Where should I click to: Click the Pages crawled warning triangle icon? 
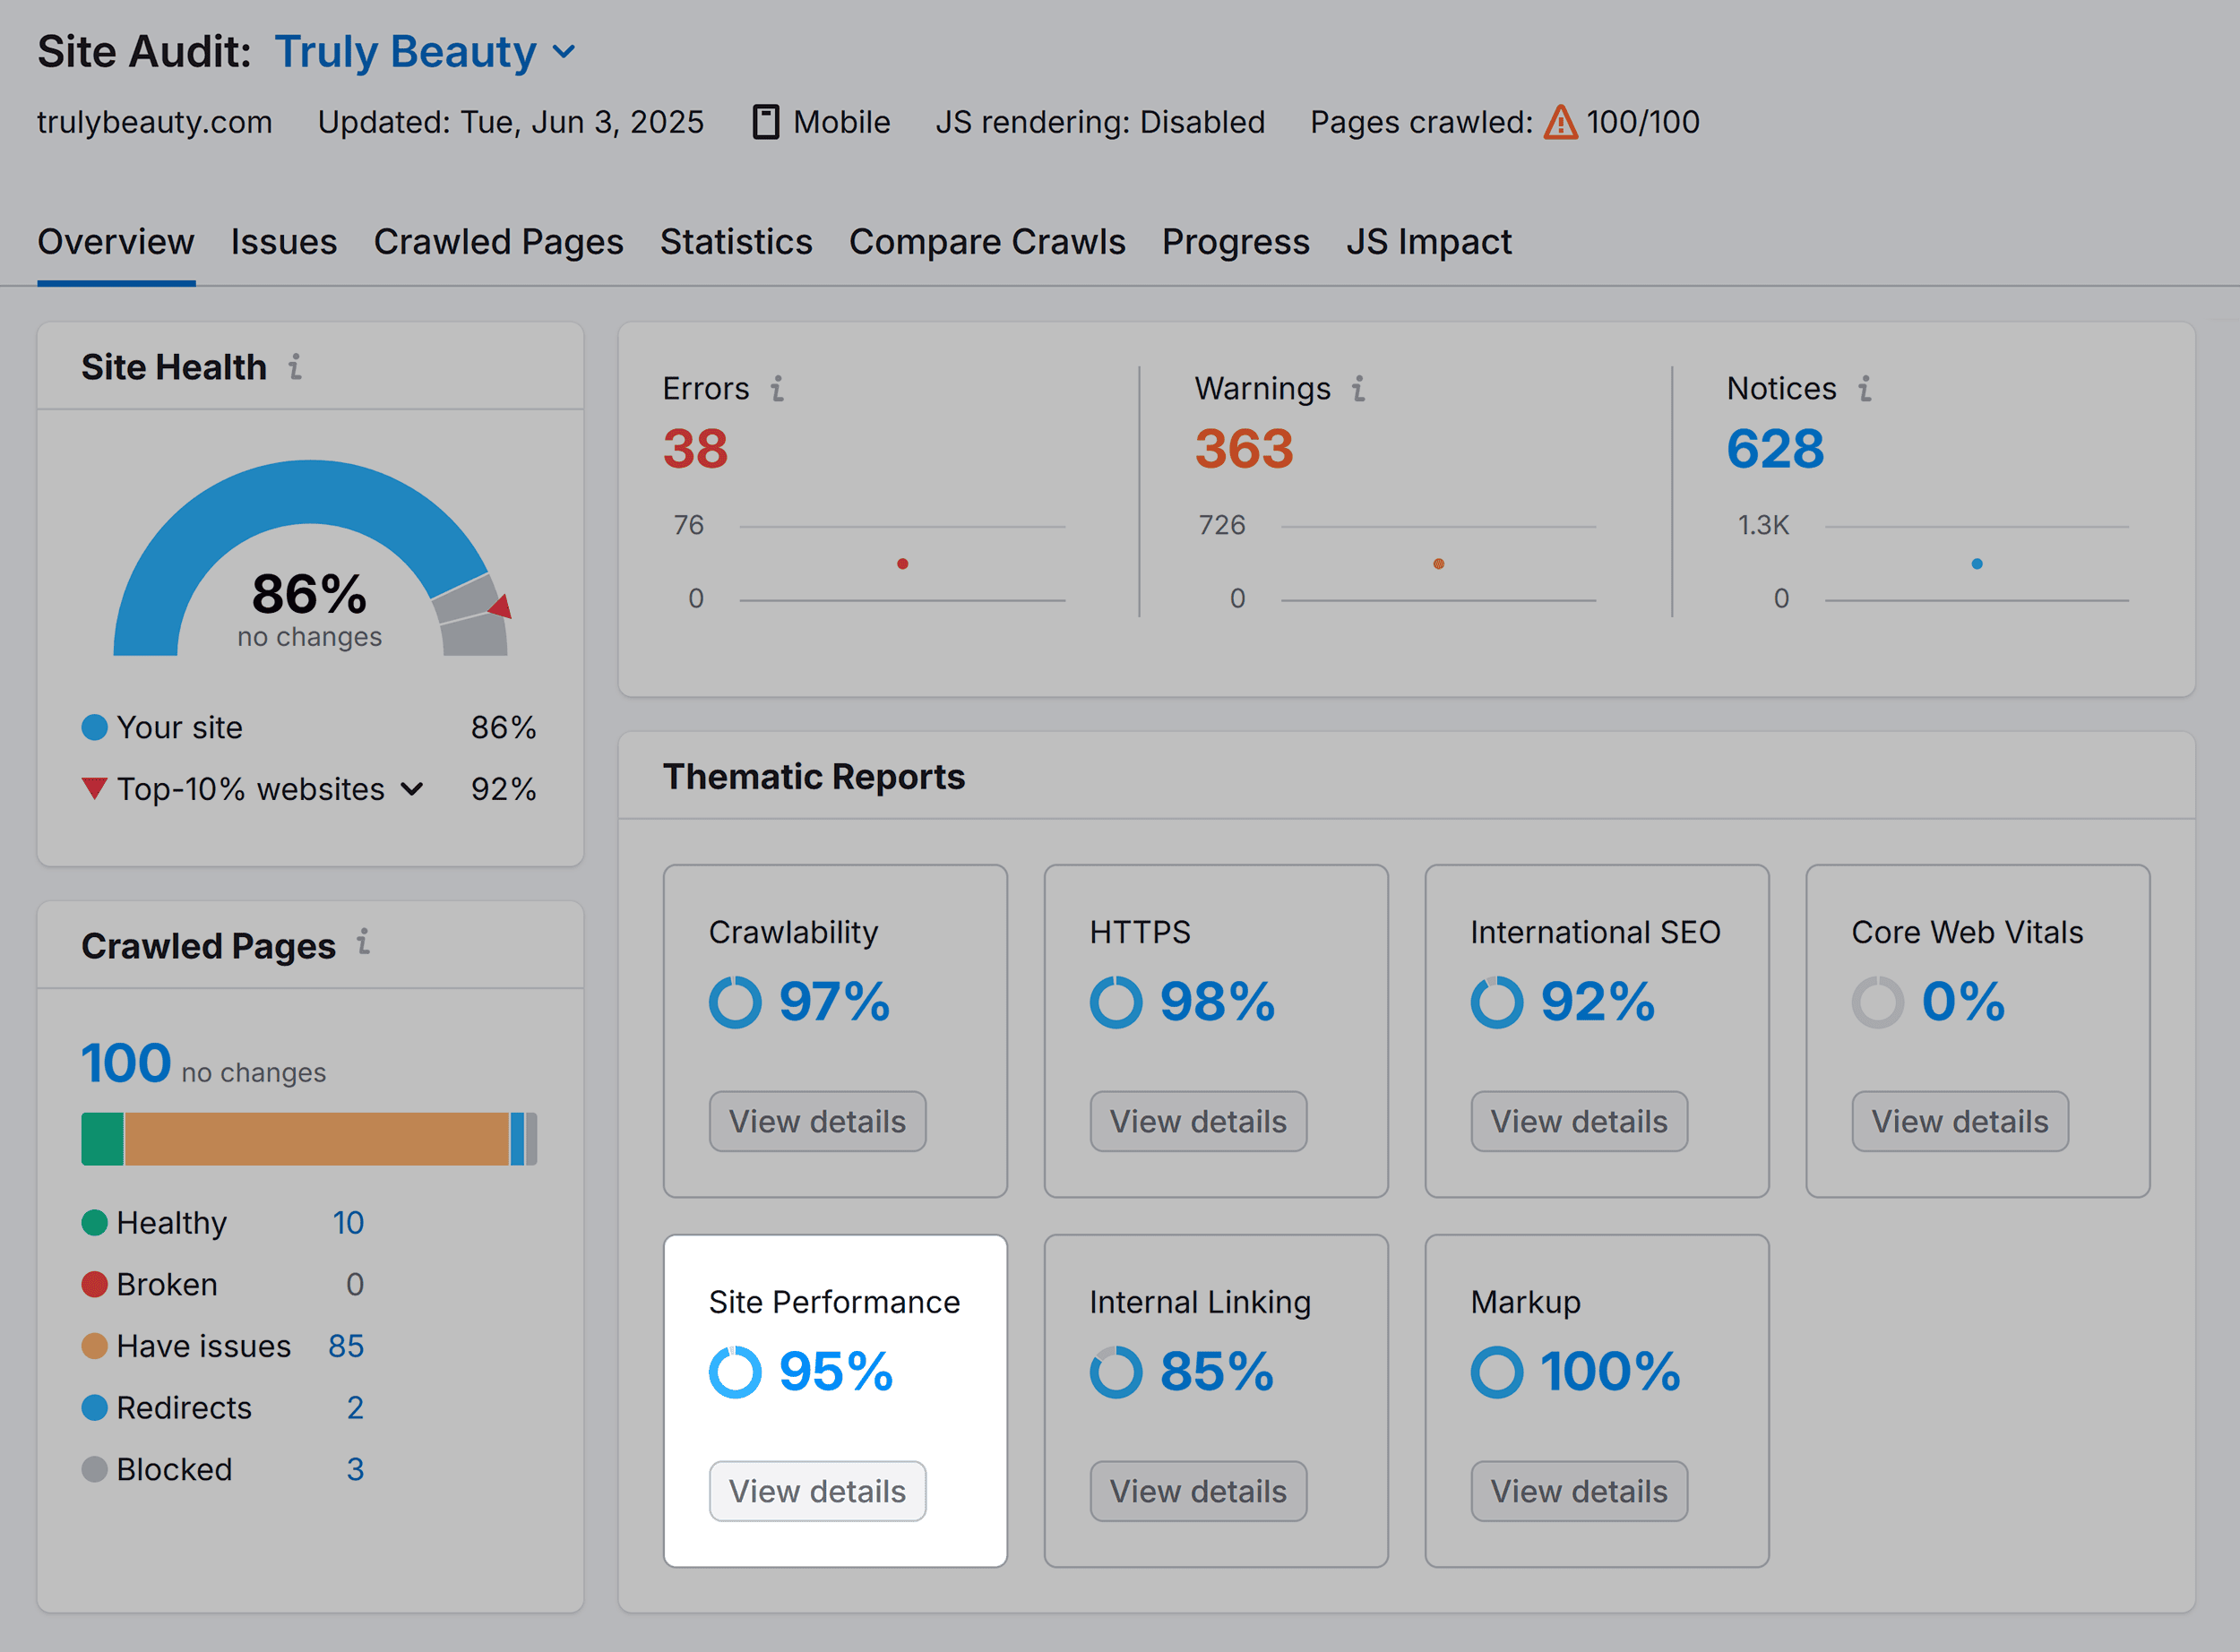coord(1560,122)
